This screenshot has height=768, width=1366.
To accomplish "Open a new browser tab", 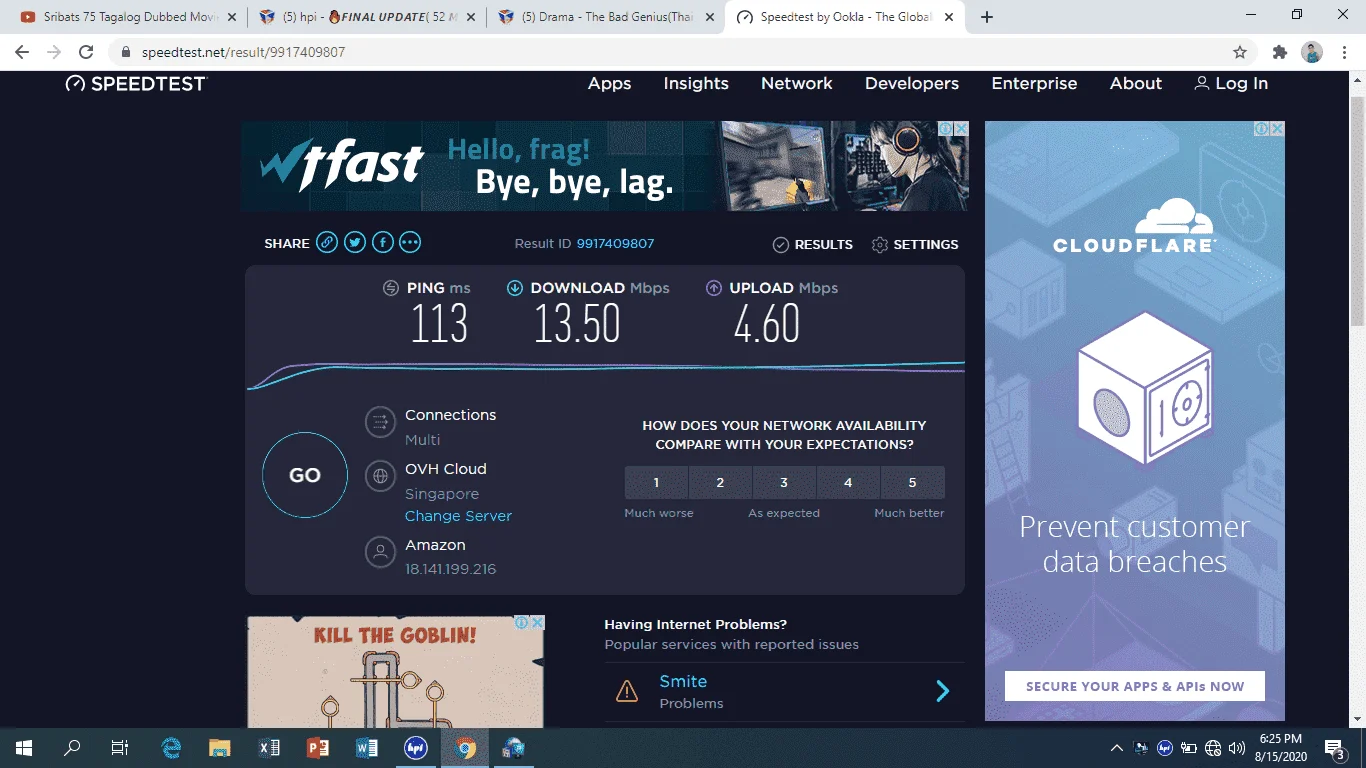I will (987, 17).
